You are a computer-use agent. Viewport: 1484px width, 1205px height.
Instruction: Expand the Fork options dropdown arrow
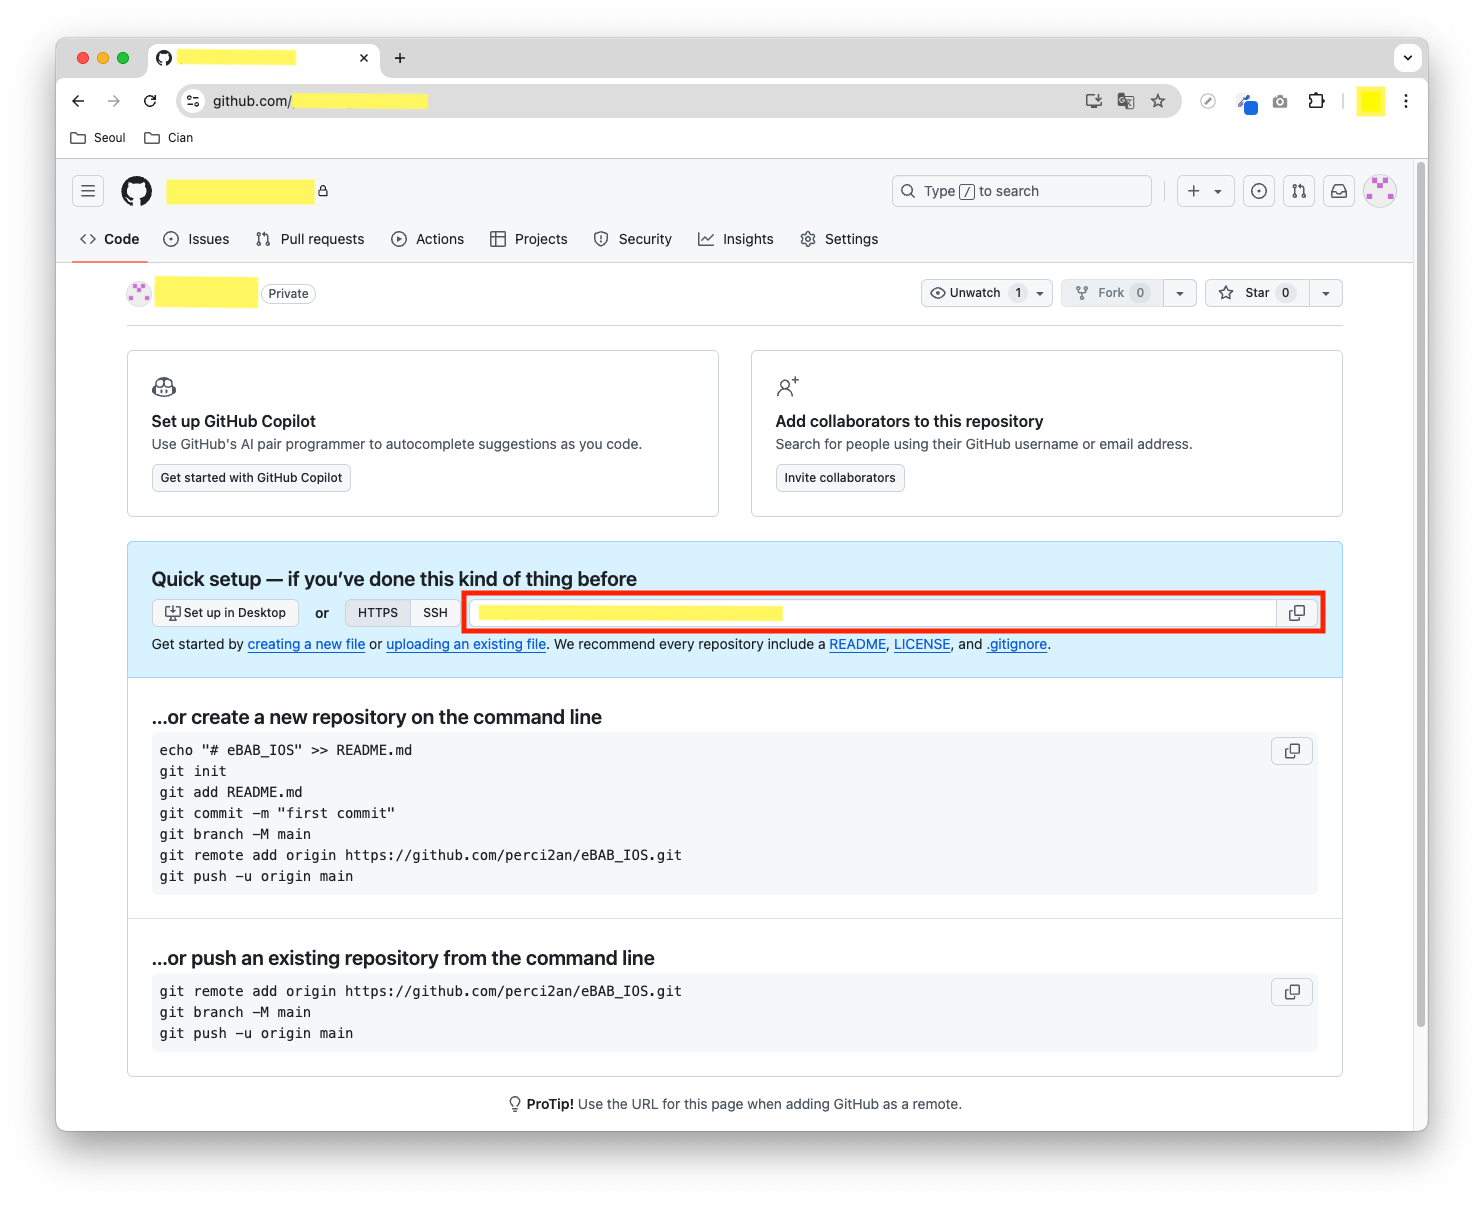[1180, 293]
